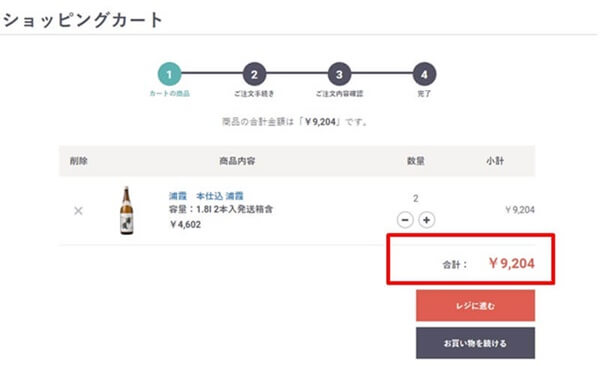The height and width of the screenshot is (366, 600).
Task: Click the quantity value 2
Action: click(x=416, y=198)
